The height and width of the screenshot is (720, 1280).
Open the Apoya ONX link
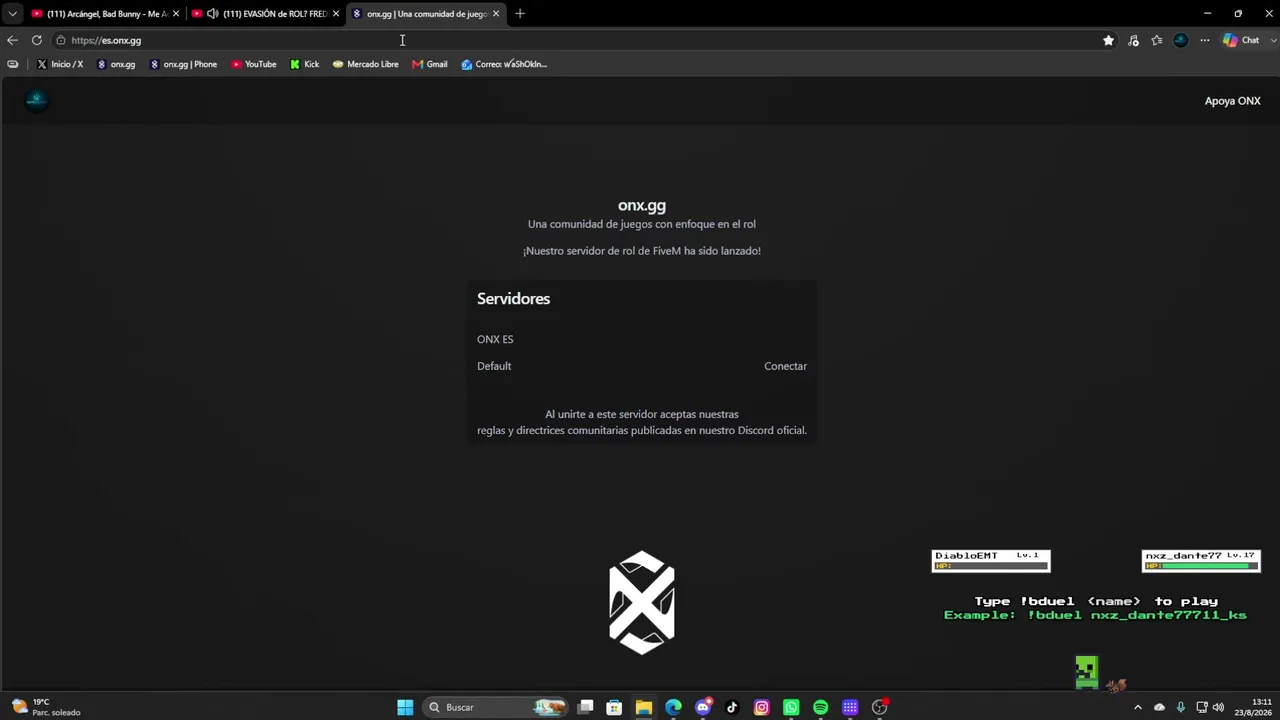coord(1232,101)
